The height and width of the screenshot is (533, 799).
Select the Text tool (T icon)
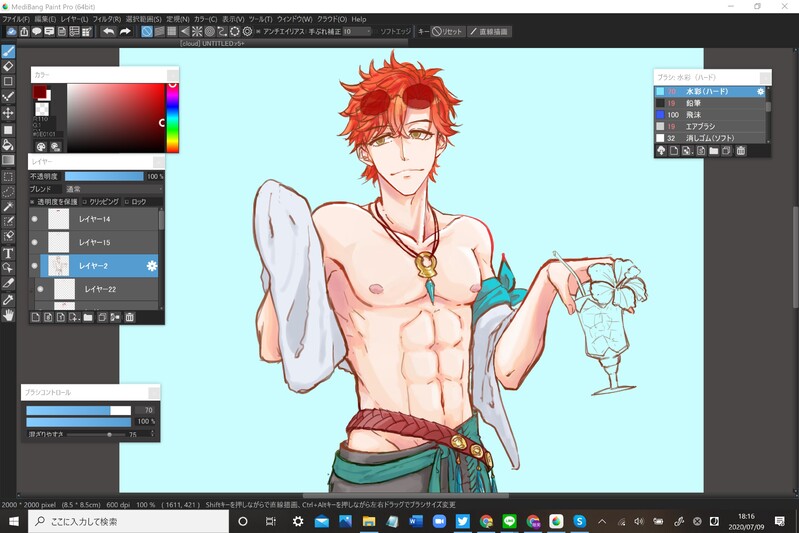[x=8, y=253]
